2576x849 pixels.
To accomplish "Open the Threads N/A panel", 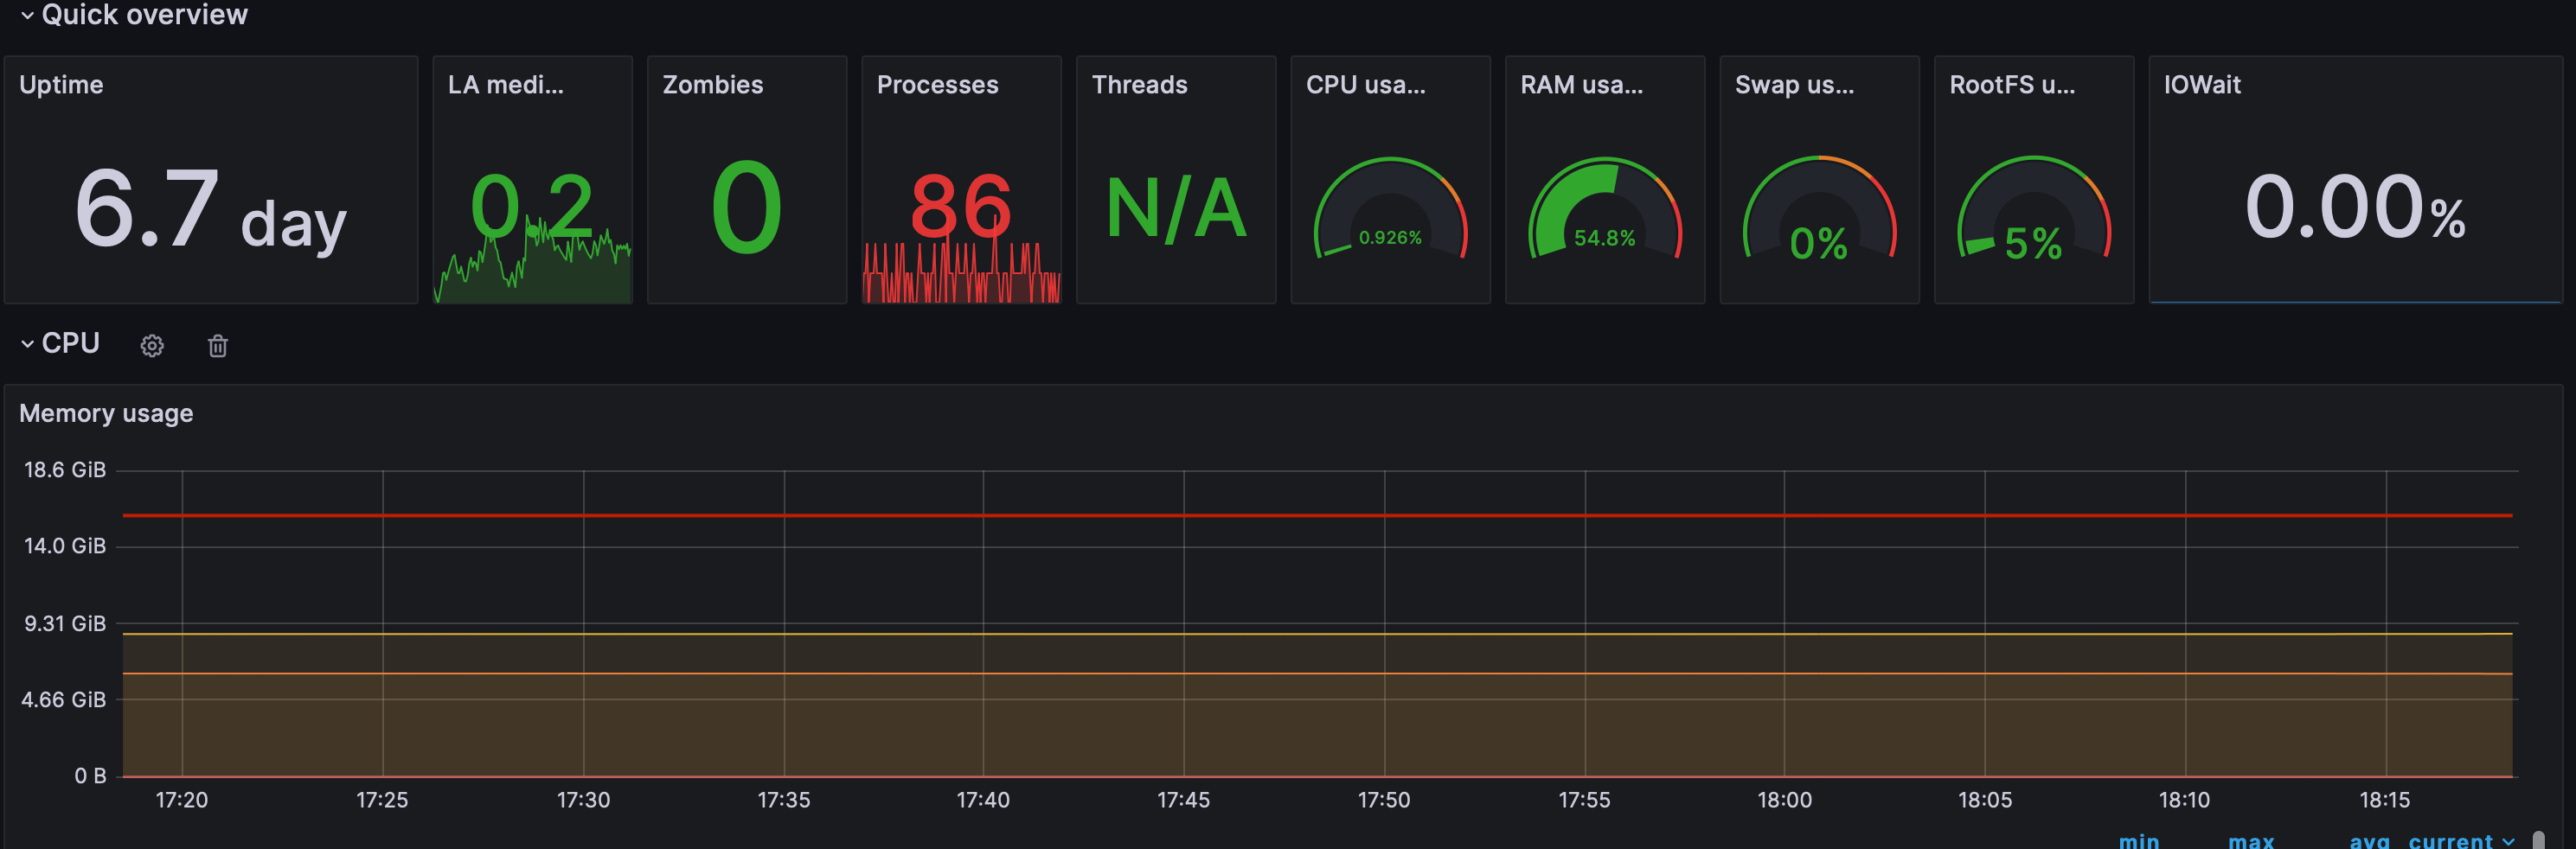I will [x=1176, y=180].
